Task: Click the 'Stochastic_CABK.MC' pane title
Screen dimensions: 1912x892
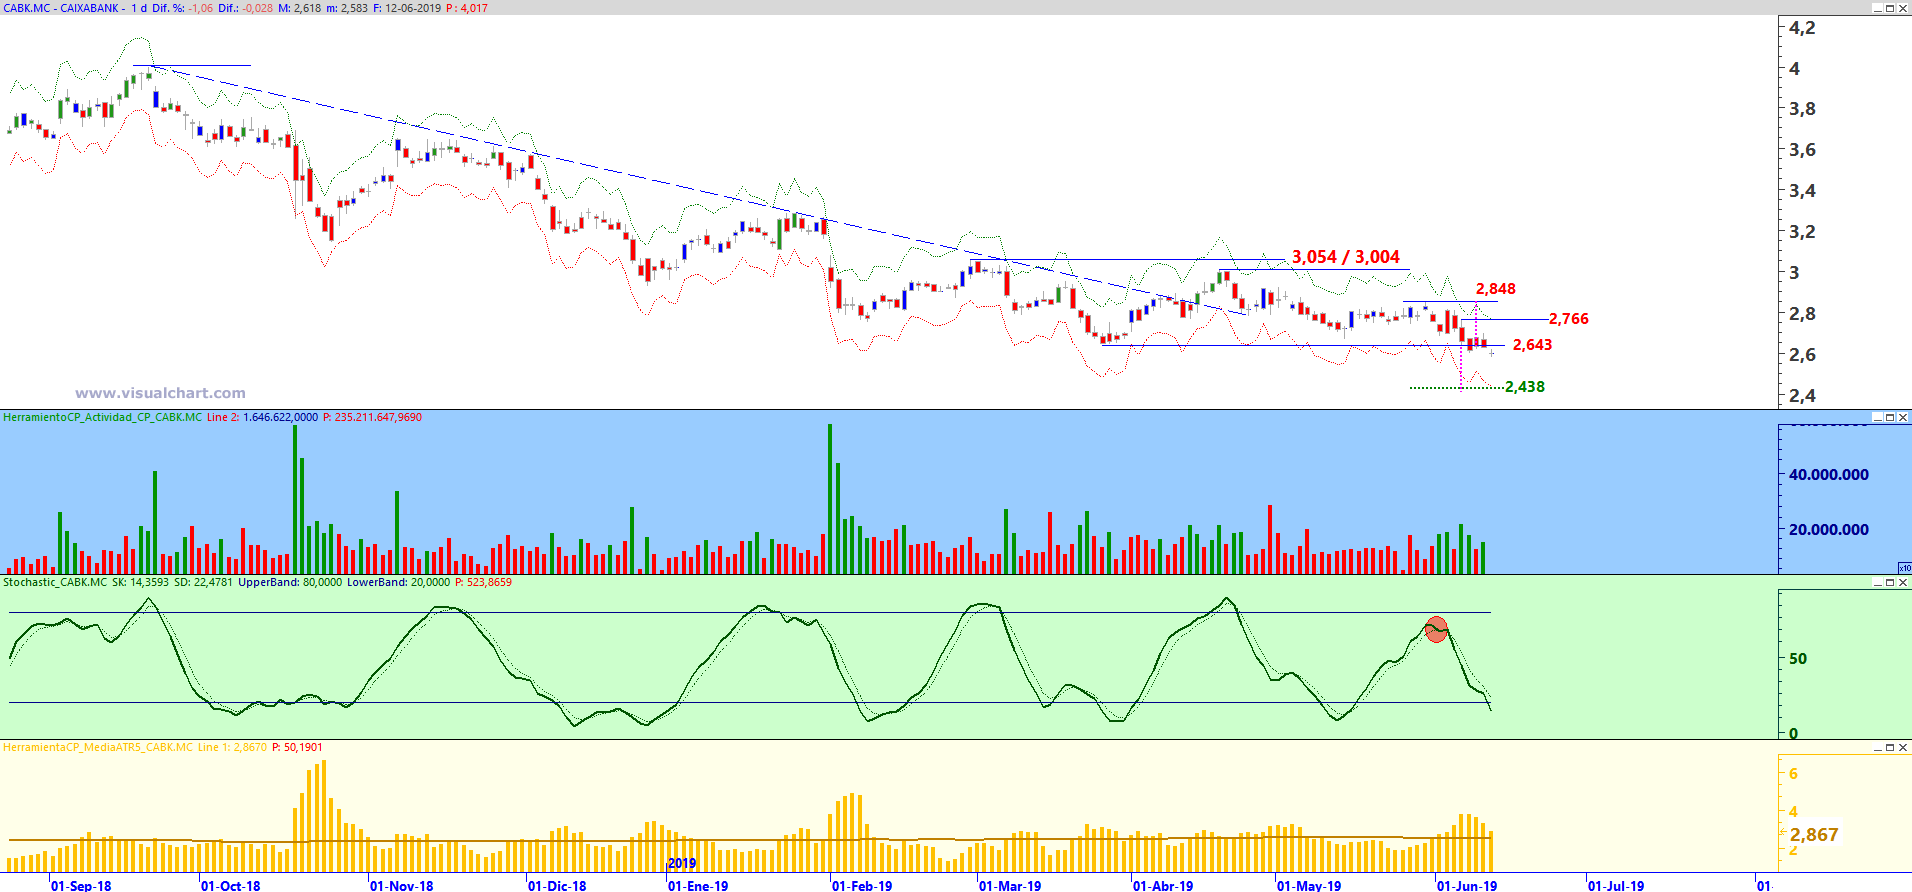Action: point(55,582)
